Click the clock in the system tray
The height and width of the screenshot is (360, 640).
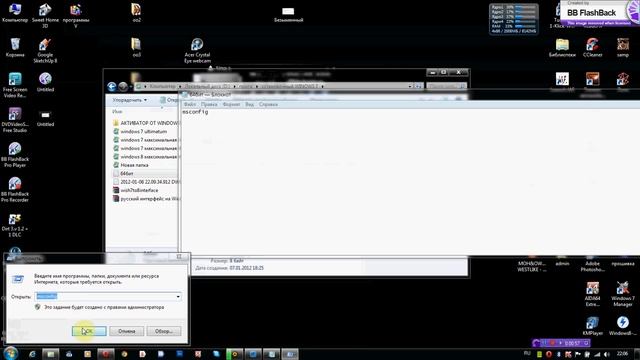(622, 354)
